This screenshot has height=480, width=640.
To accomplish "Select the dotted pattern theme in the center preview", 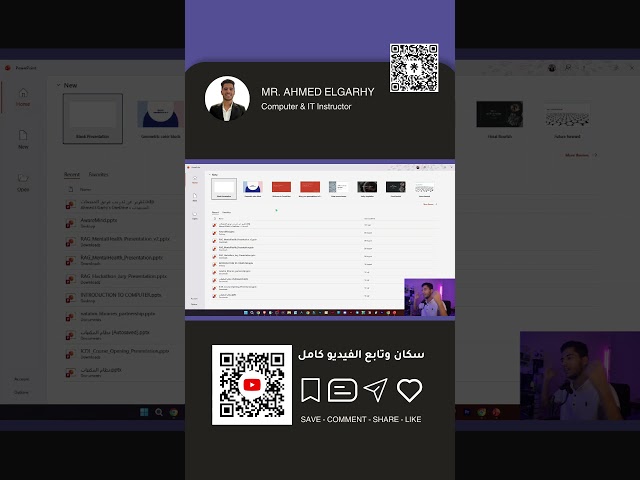I will click(424, 189).
